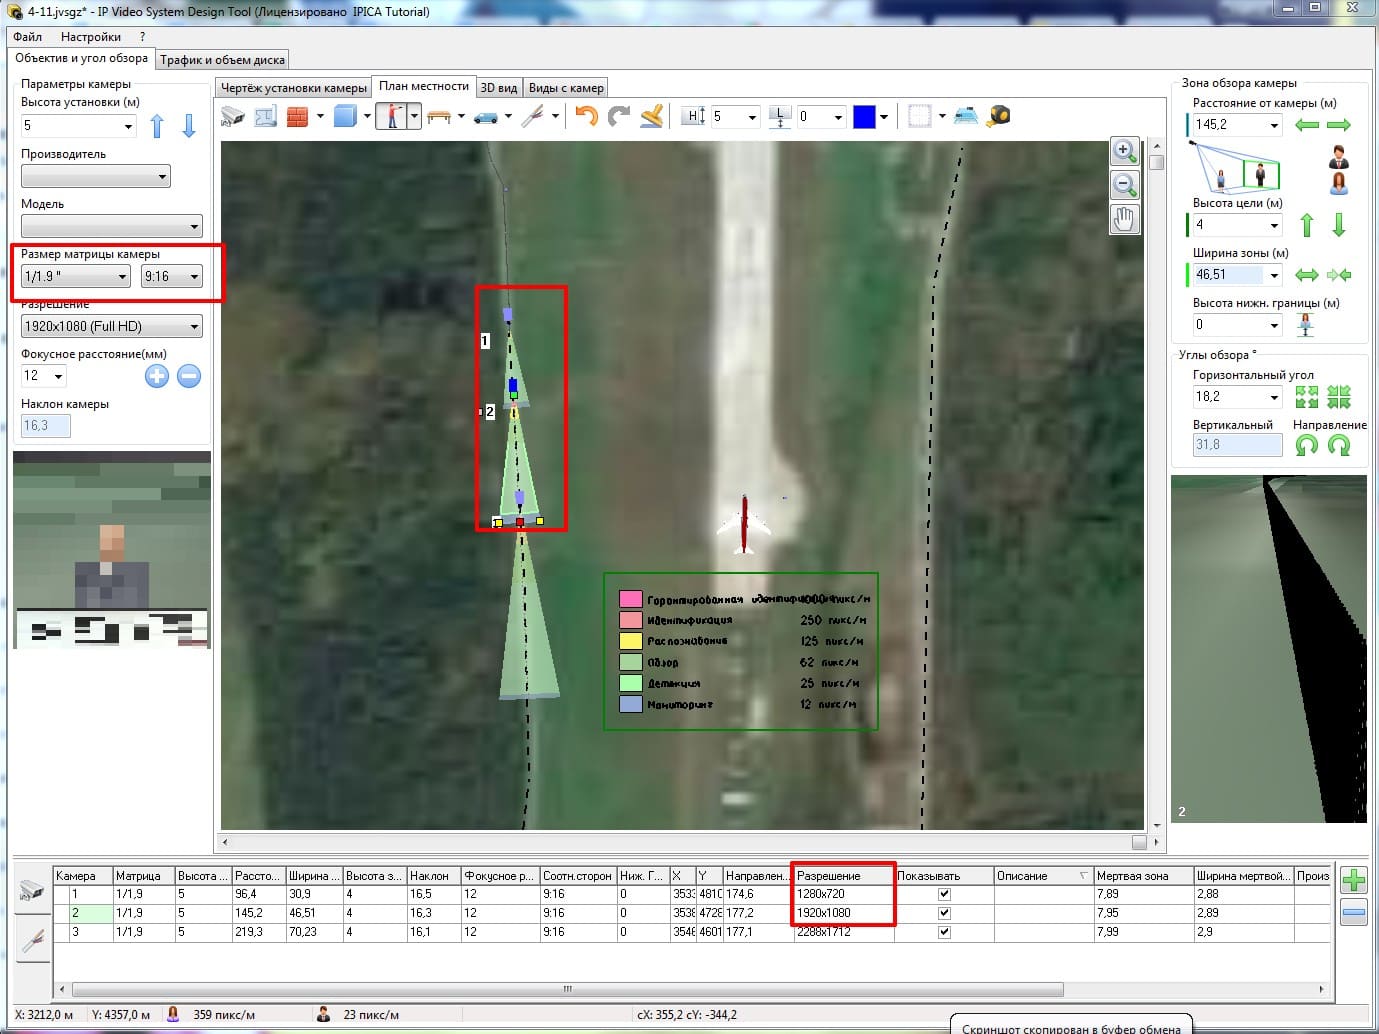The height and width of the screenshot is (1034, 1379).
Task: Open the 9:16 aspect ratio dropdown
Action: click(172, 277)
